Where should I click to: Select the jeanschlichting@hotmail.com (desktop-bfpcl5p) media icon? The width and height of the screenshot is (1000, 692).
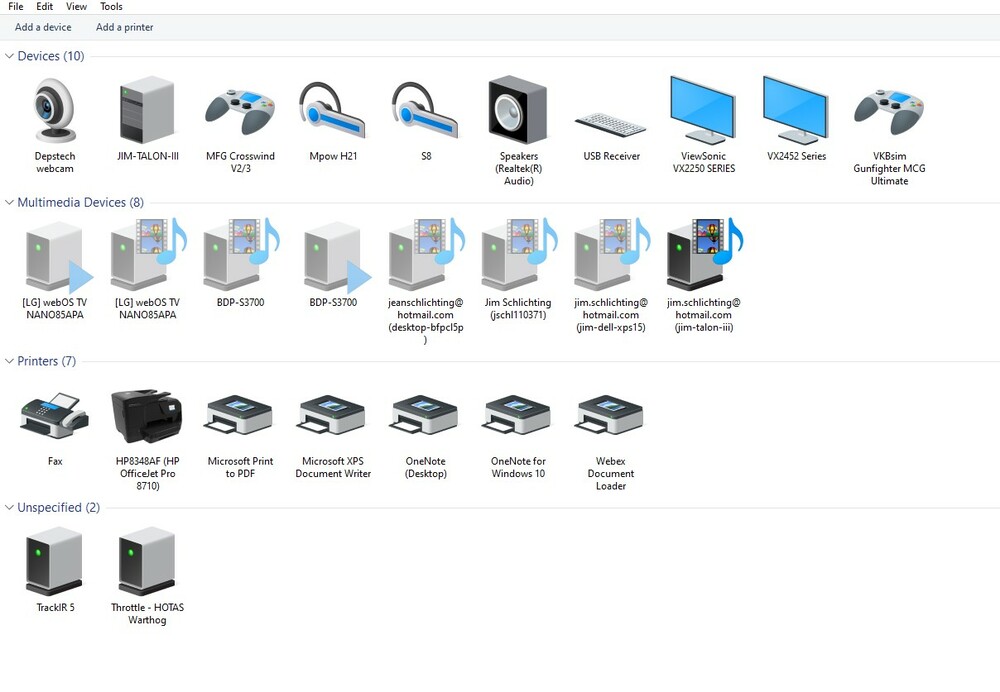426,254
